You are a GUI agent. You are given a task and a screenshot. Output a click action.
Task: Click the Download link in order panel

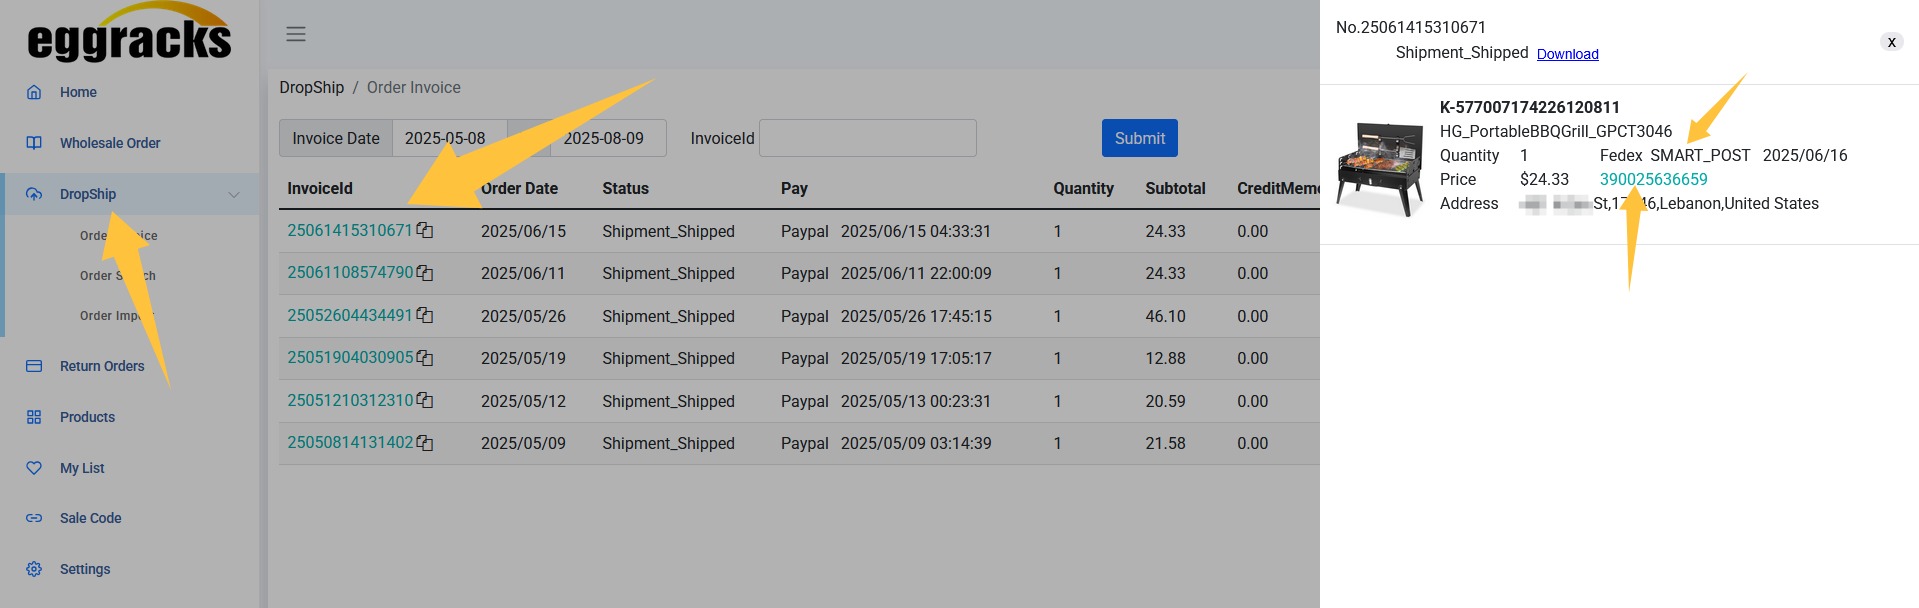tap(1567, 54)
